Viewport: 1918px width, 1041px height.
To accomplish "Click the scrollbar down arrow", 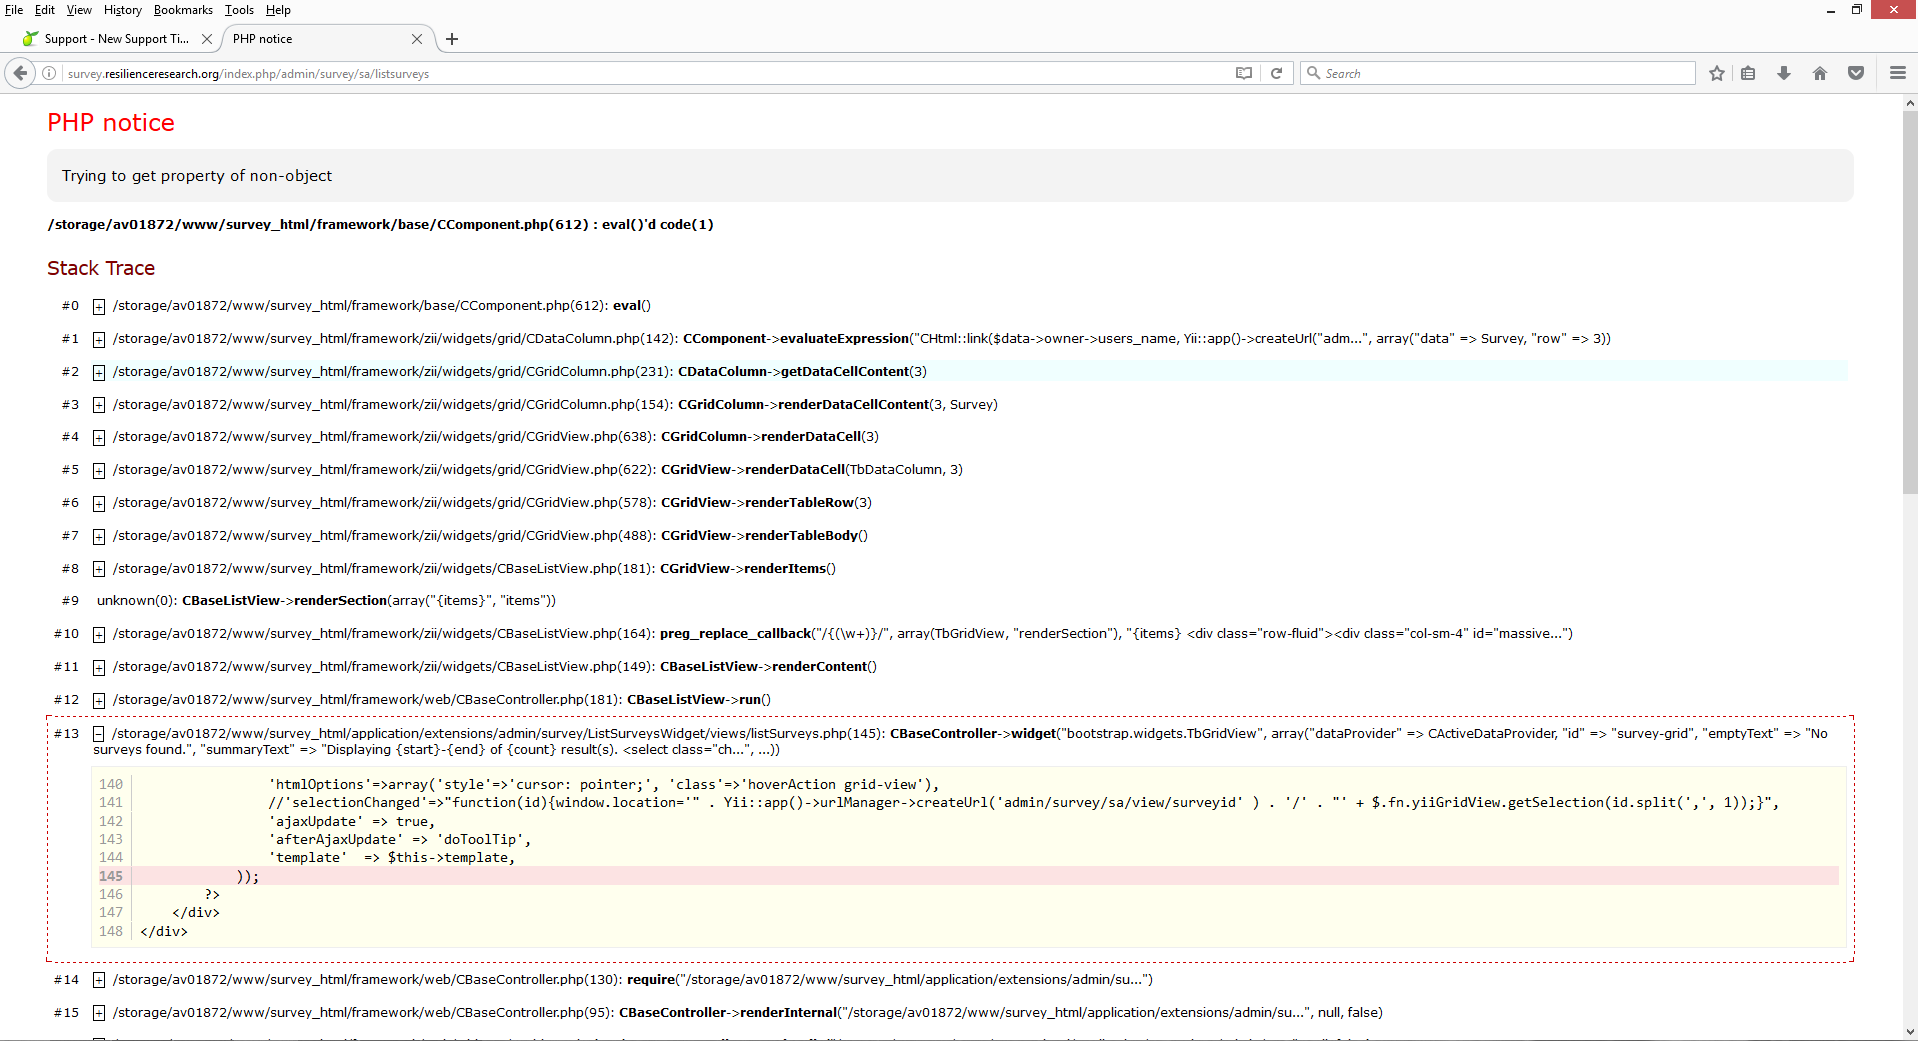I will point(1910,1032).
